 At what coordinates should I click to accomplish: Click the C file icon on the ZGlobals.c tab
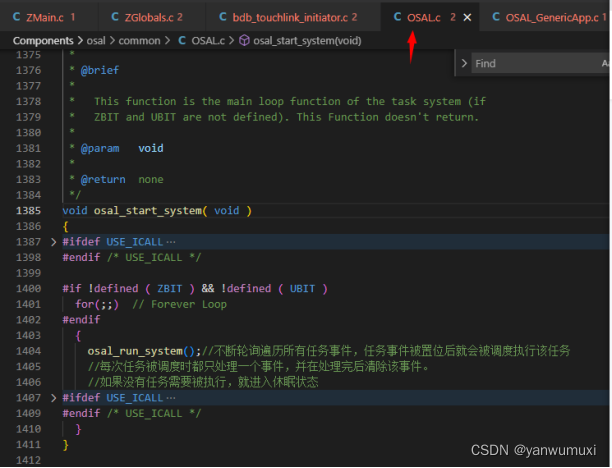click(115, 17)
